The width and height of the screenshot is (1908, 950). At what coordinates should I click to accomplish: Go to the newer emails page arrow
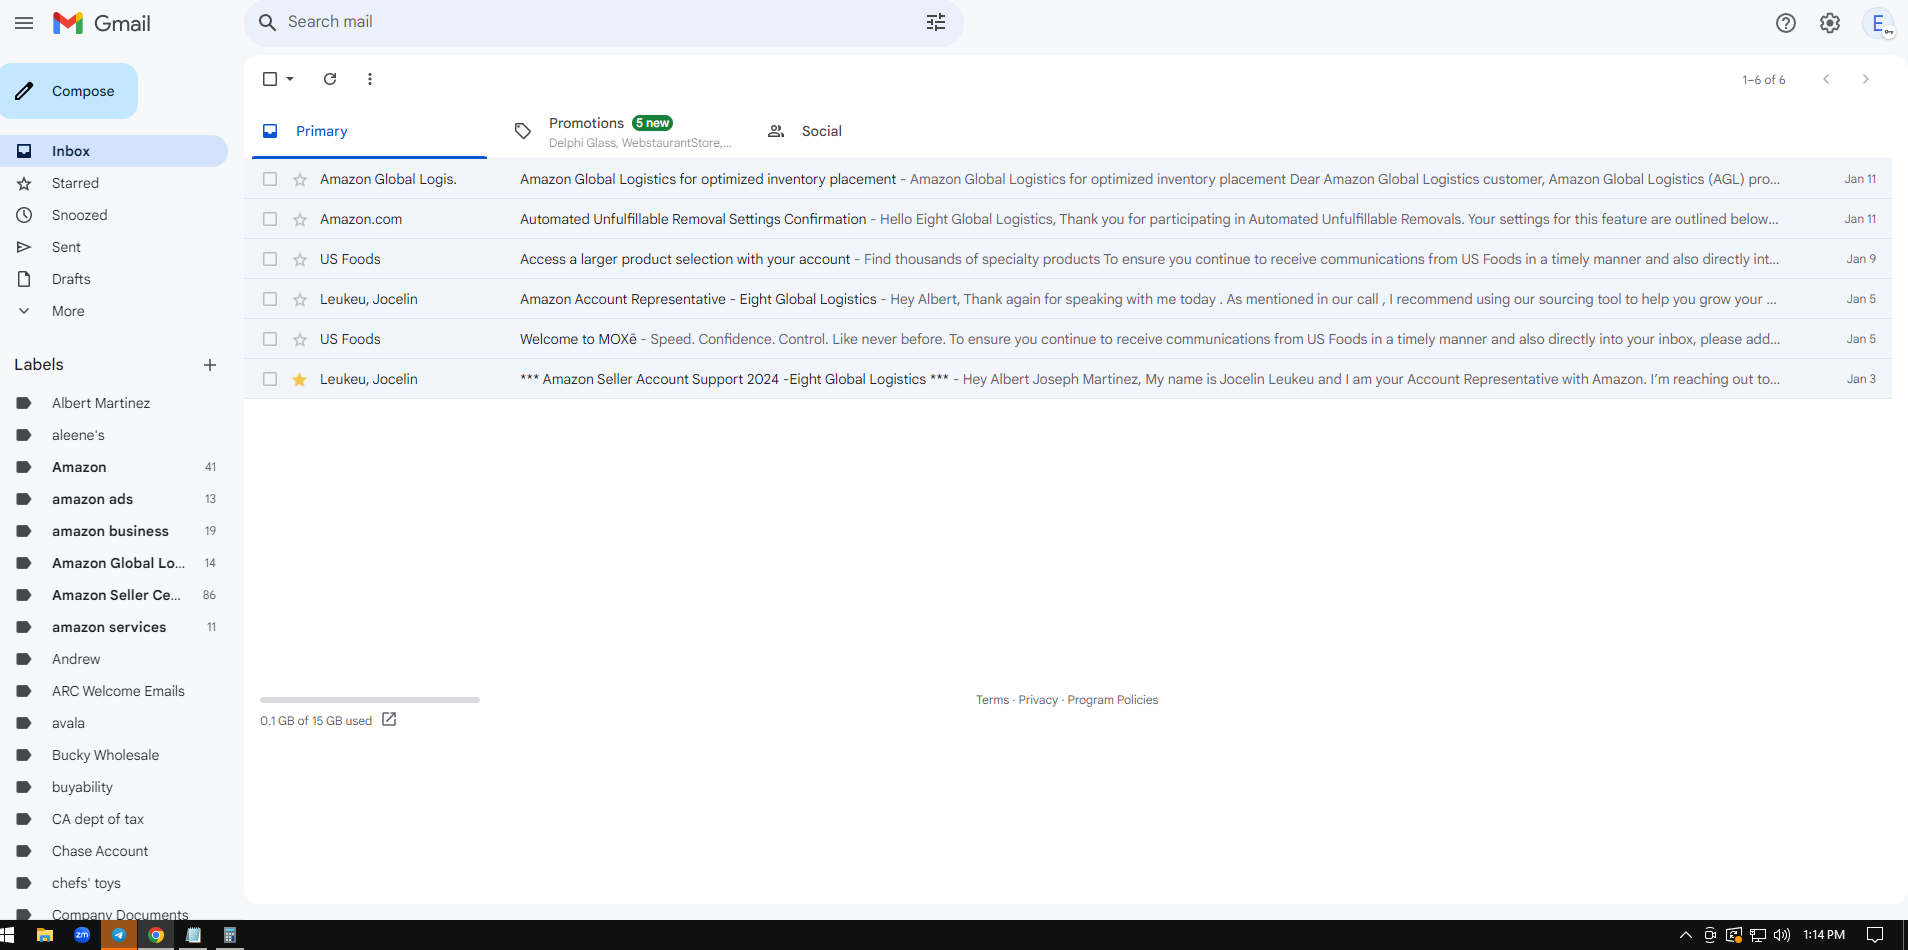[x=1826, y=79]
